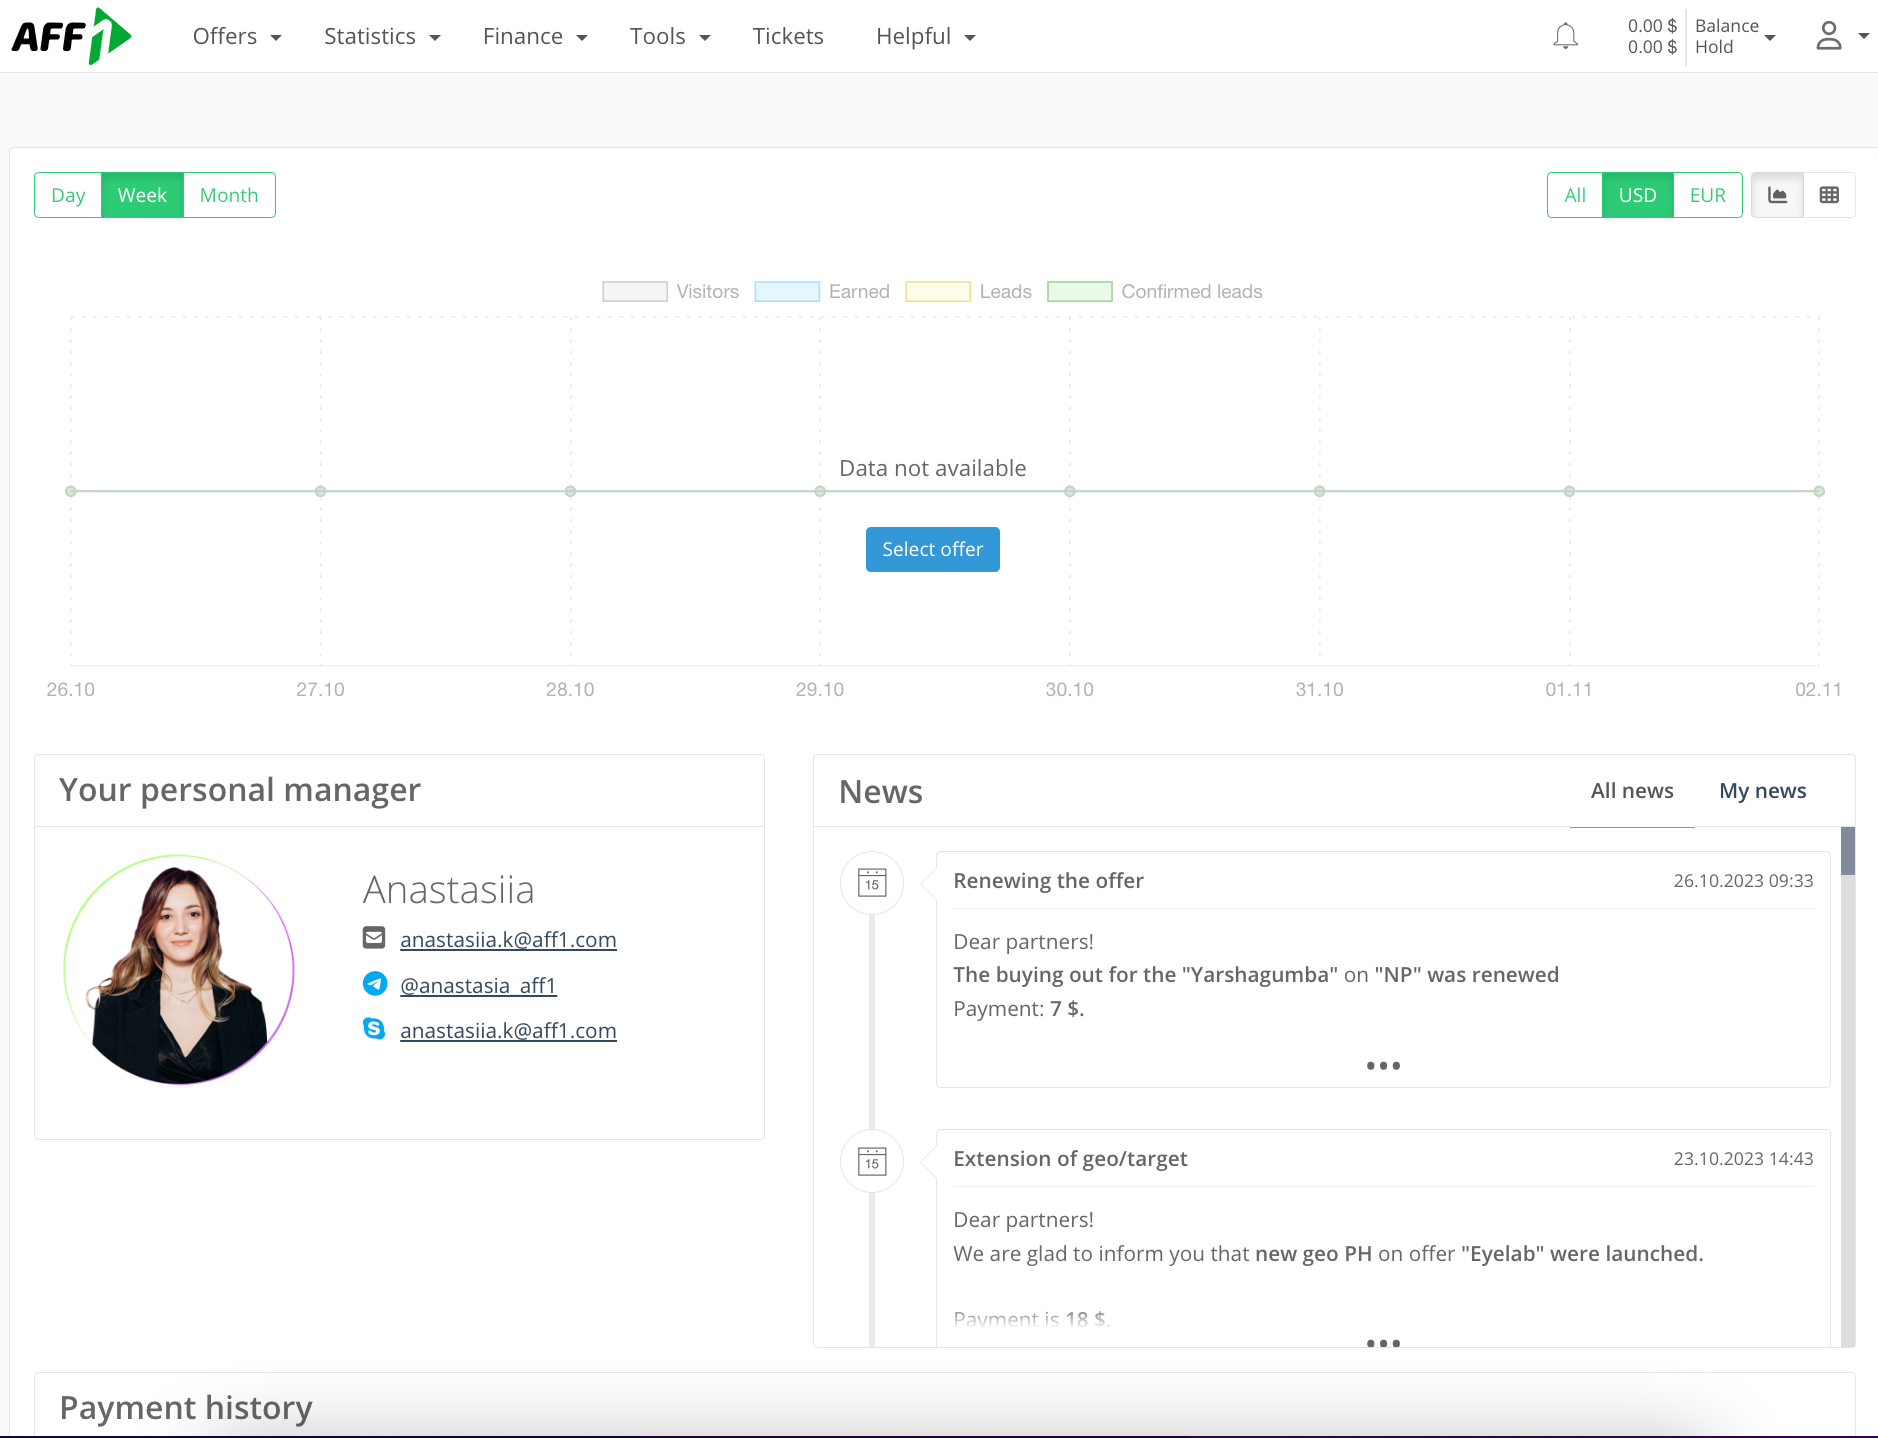Image resolution: width=1878 pixels, height=1438 pixels.
Task: Click the email envelope icon for Anastasiia
Action: (374, 938)
